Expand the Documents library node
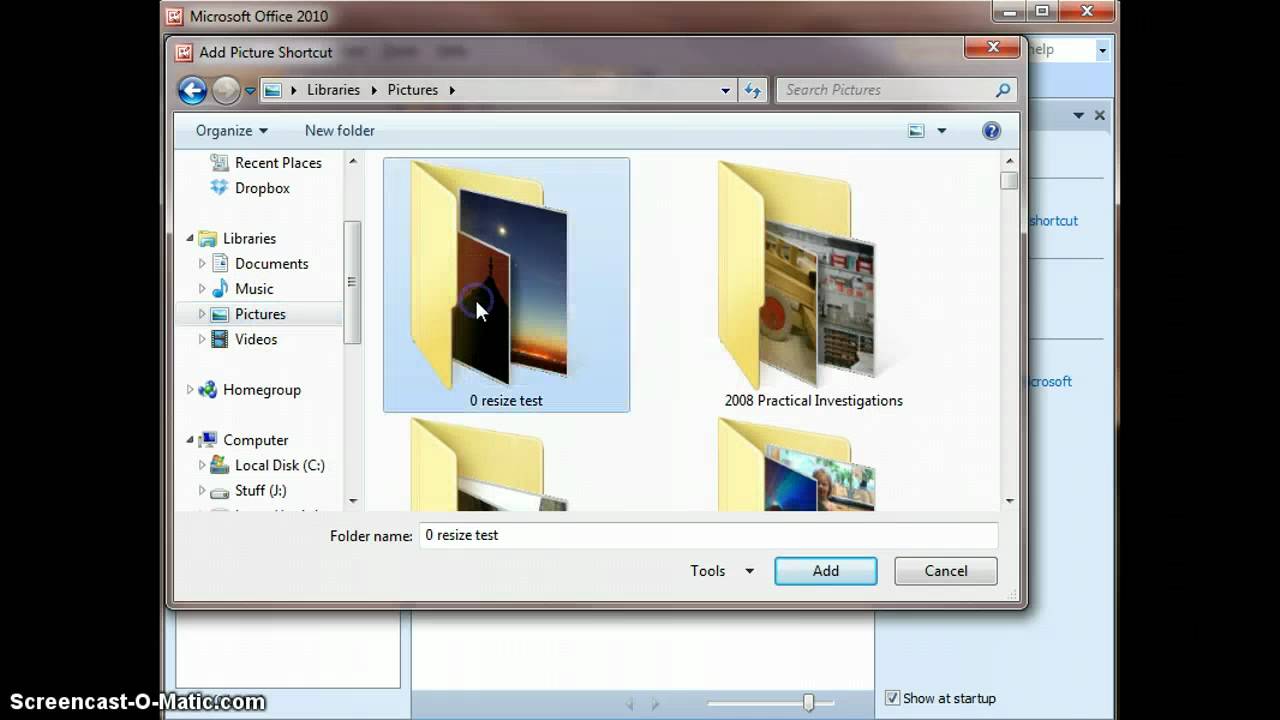 coord(202,264)
